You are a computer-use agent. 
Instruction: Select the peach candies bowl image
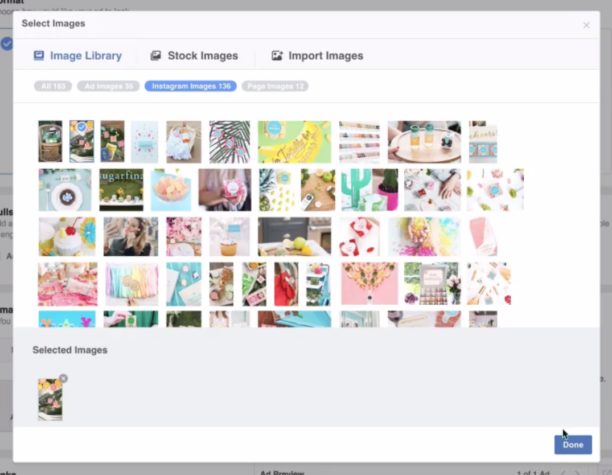click(171, 190)
